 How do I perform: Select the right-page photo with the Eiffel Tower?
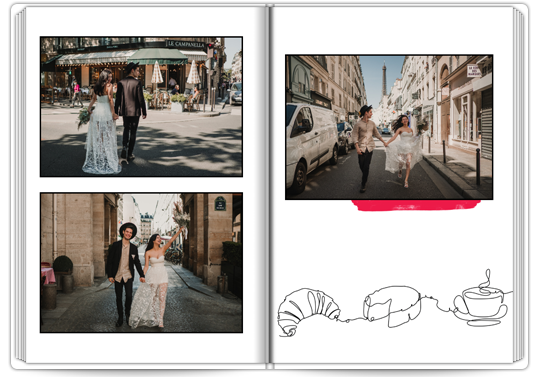(x=389, y=127)
